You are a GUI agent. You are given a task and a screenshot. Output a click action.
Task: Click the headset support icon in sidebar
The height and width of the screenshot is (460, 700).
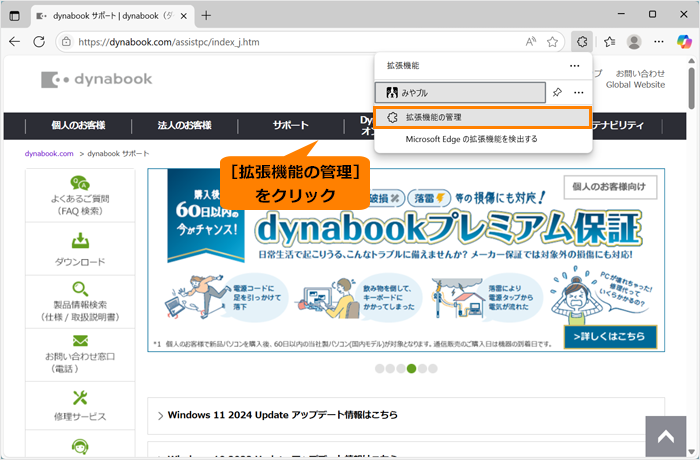pyautogui.click(x=80, y=446)
